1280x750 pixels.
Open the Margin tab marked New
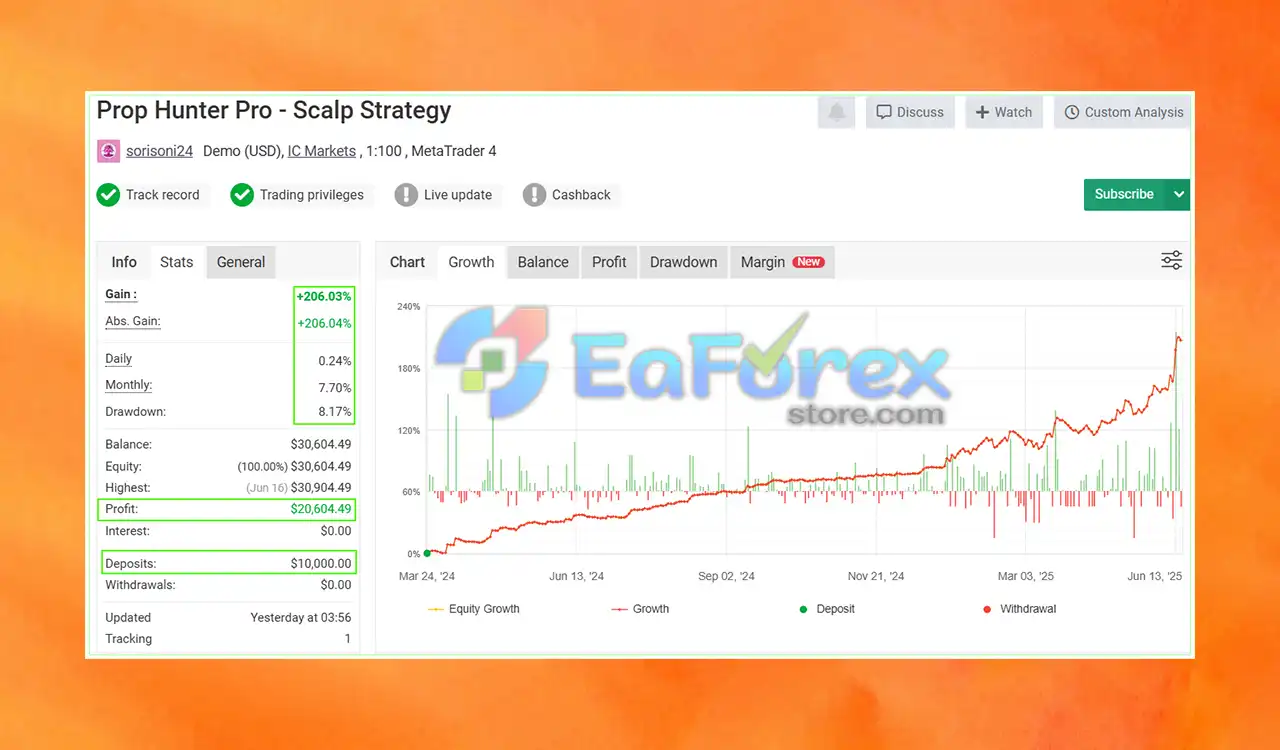[x=782, y=262]
